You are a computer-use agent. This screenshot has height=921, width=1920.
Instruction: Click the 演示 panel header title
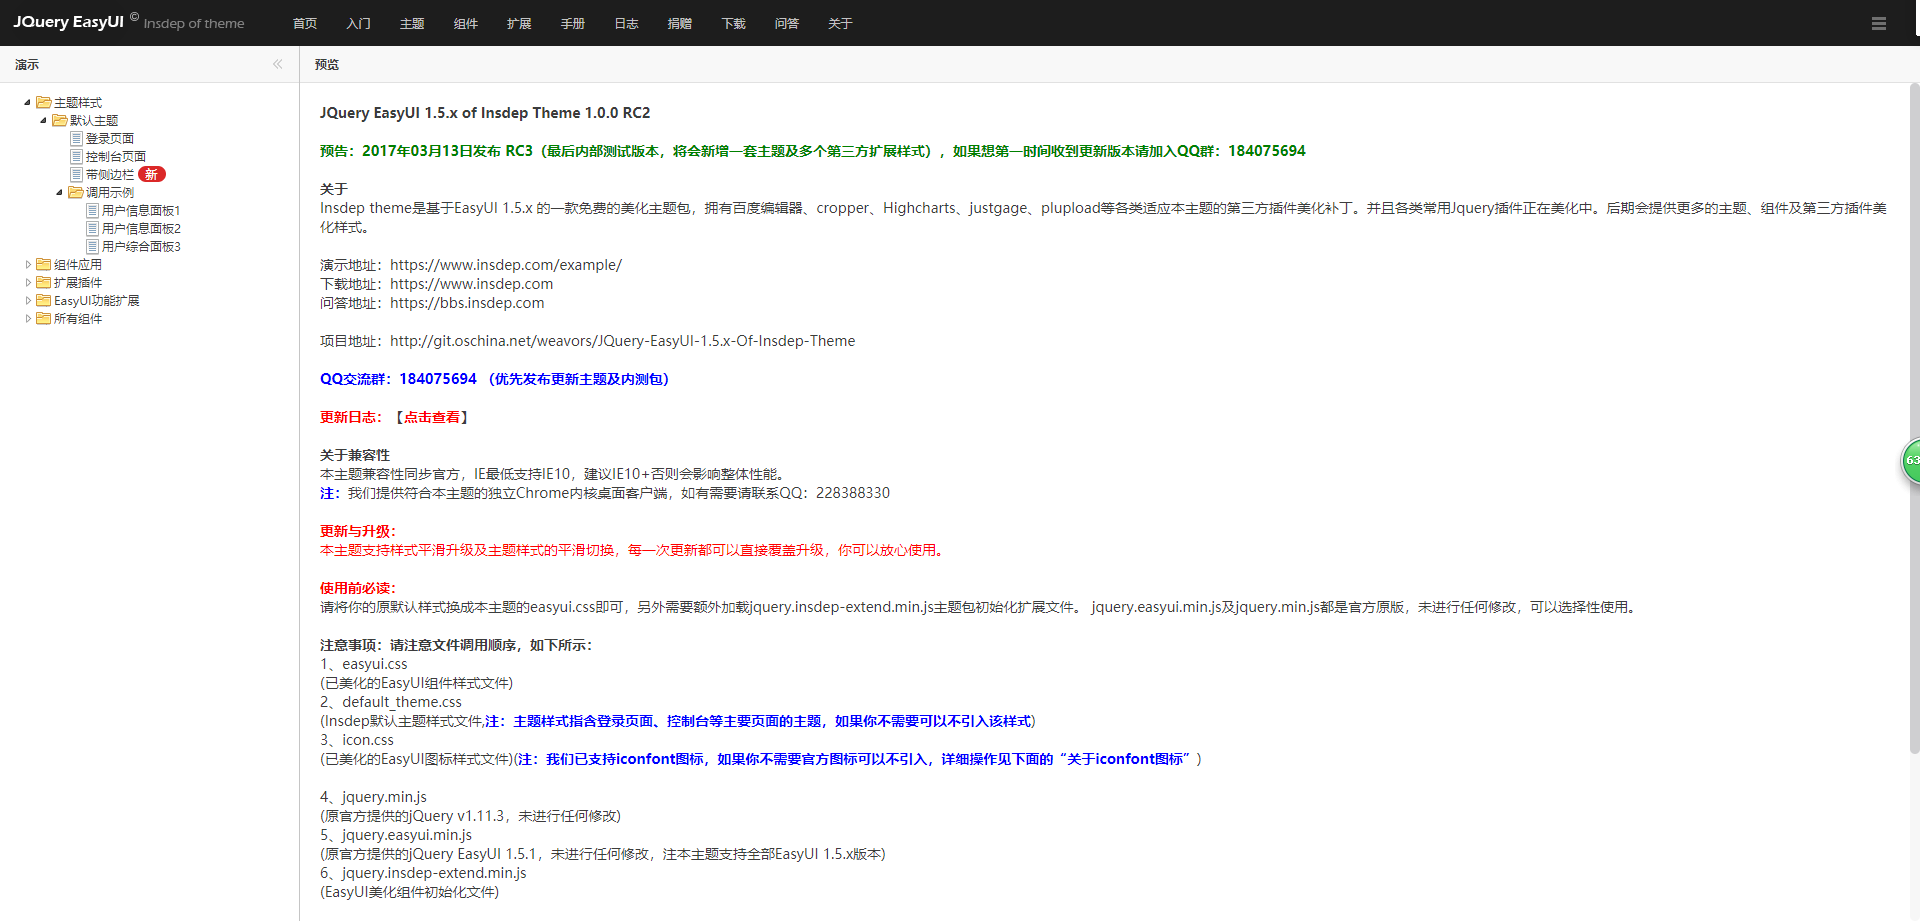(27, 64)
